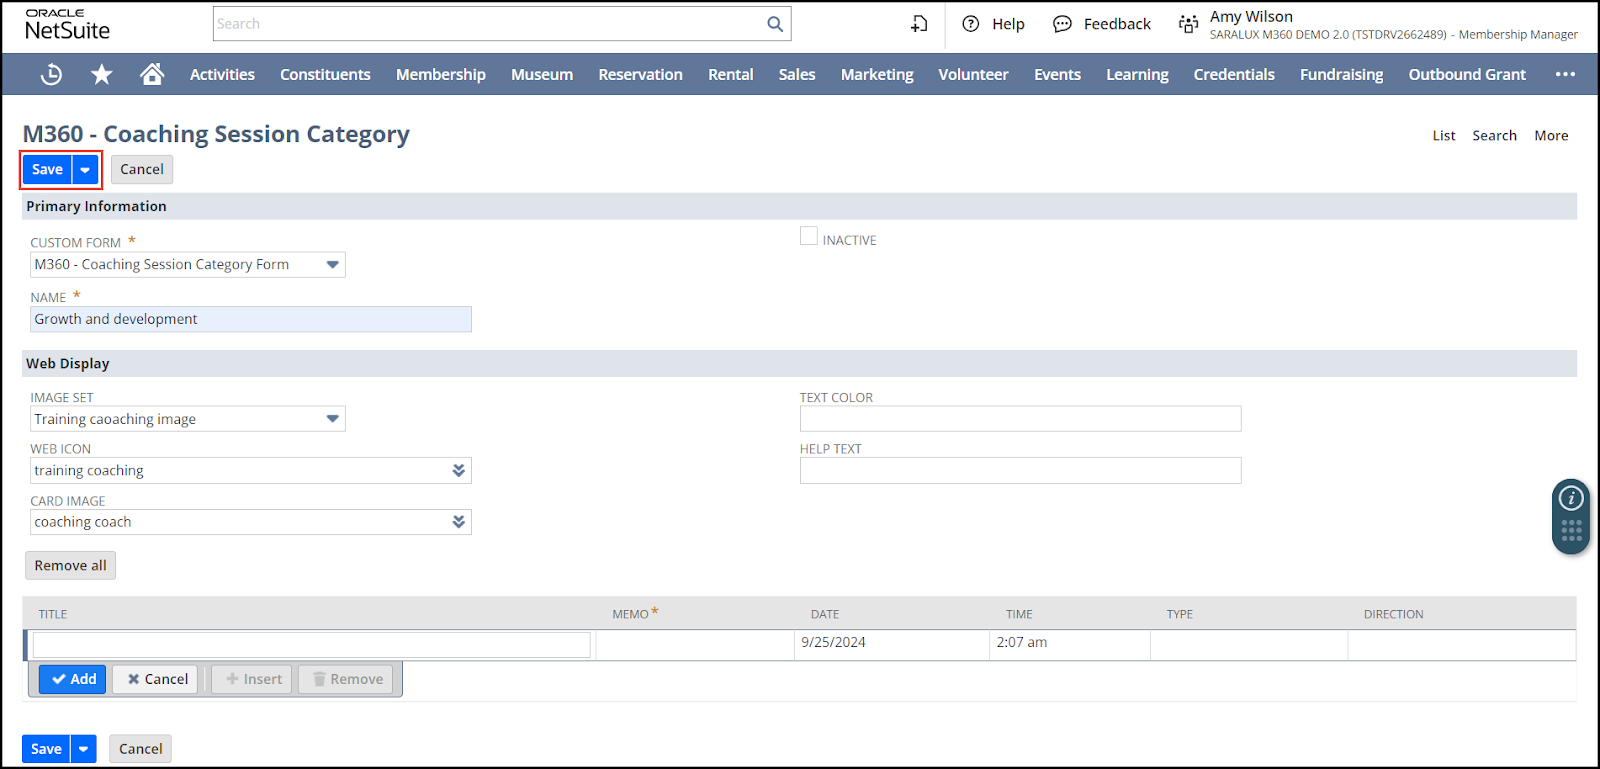Open the Feedback speech bubble icon
This screenshot has height=769, width=1600.
click(x=1062, y=24)
